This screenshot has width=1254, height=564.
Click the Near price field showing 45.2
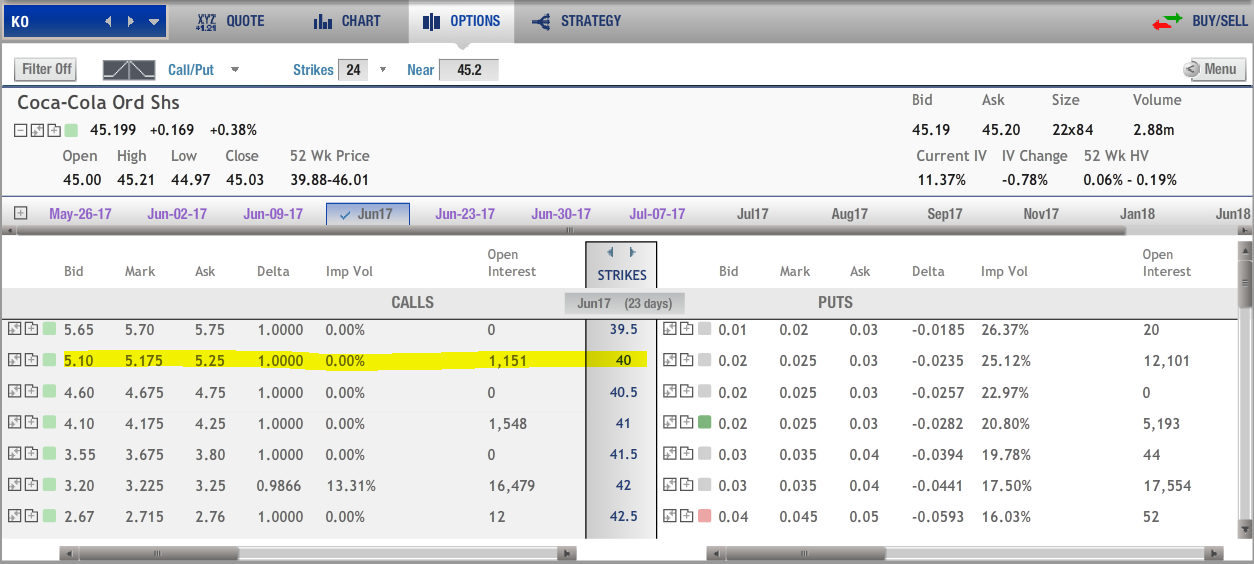(x=468, y=70)
